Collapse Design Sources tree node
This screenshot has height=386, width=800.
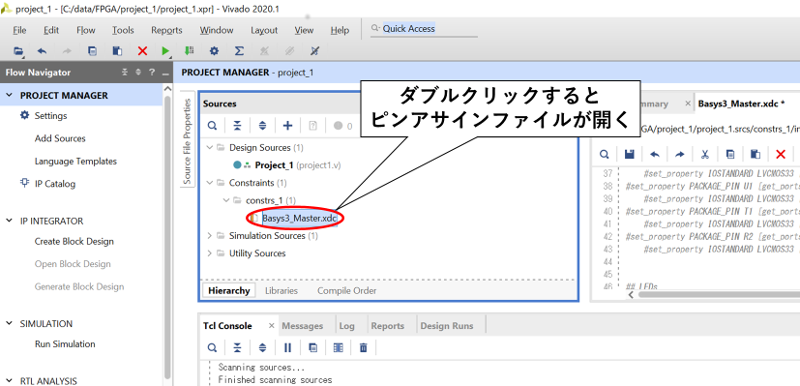[x=210, y=147]
